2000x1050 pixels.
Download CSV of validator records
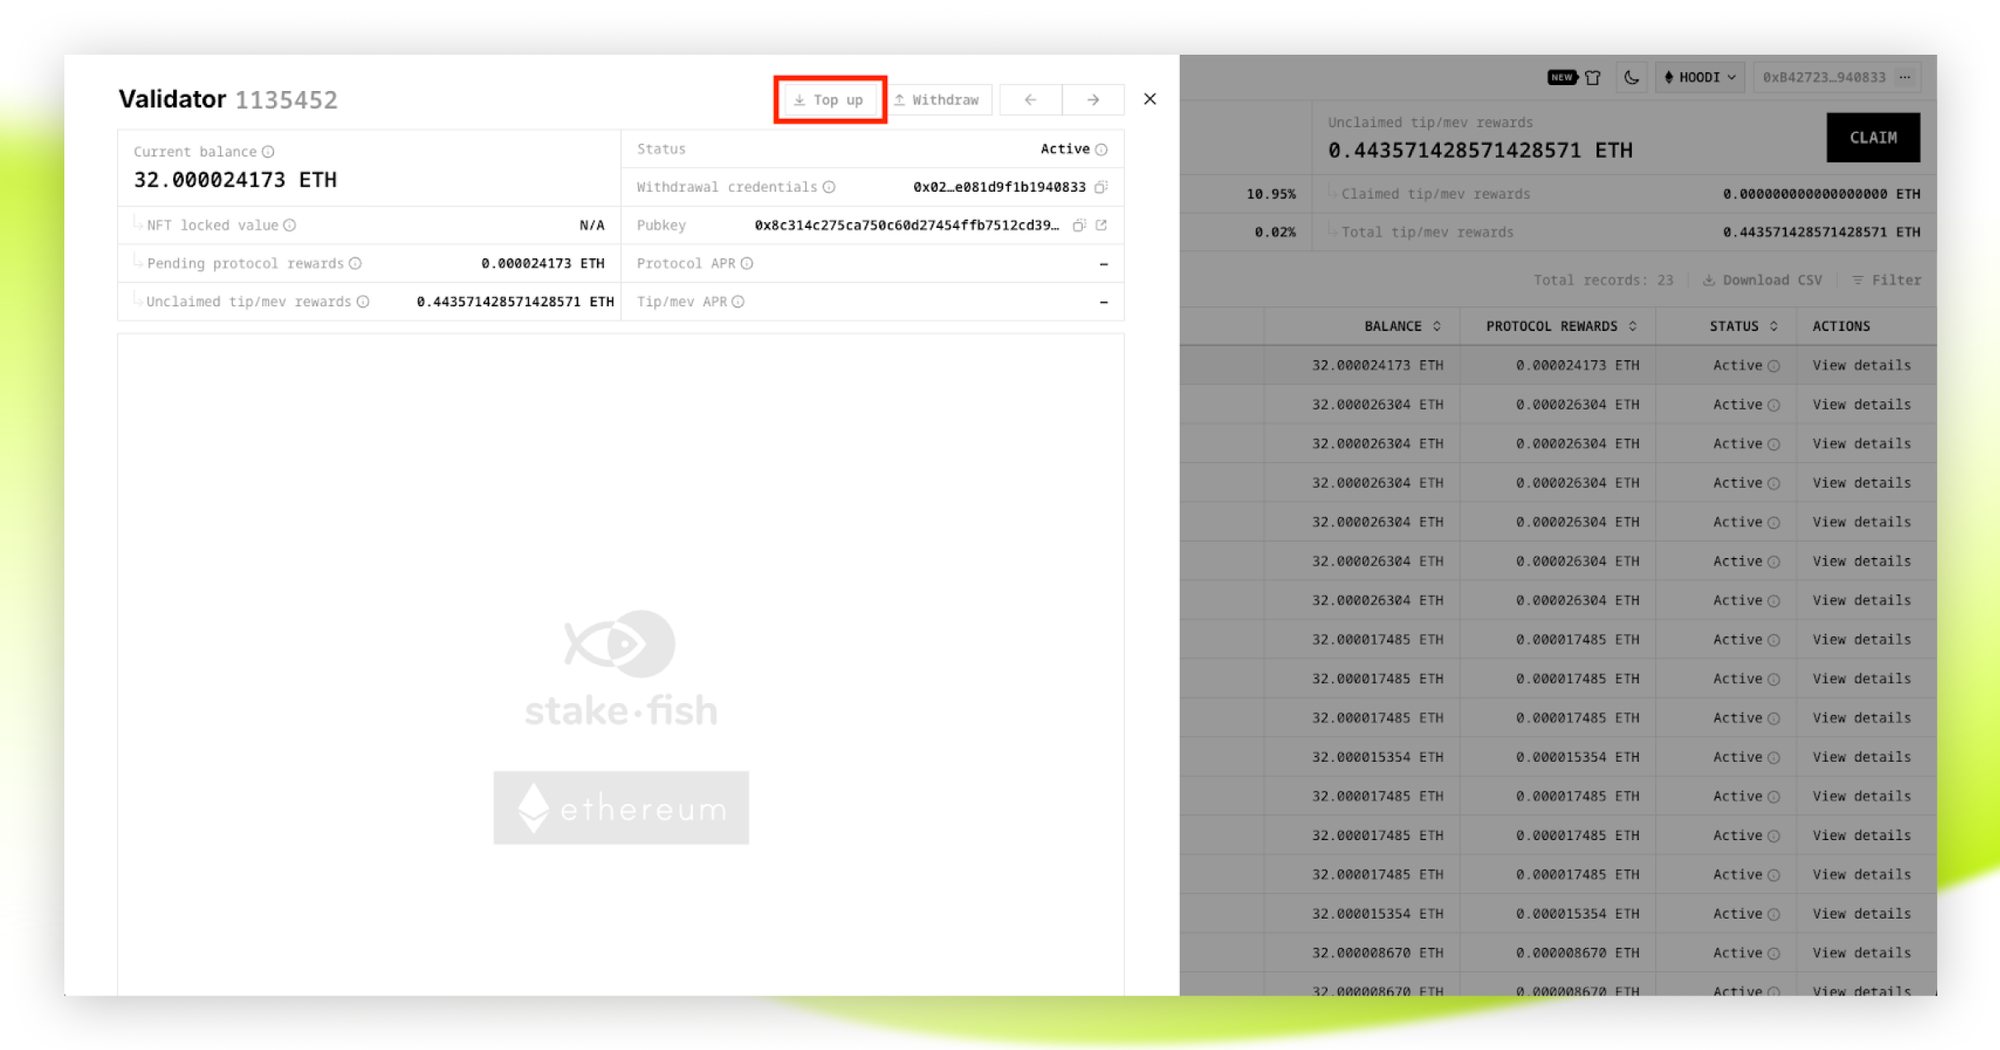(x=1762, y=281)
